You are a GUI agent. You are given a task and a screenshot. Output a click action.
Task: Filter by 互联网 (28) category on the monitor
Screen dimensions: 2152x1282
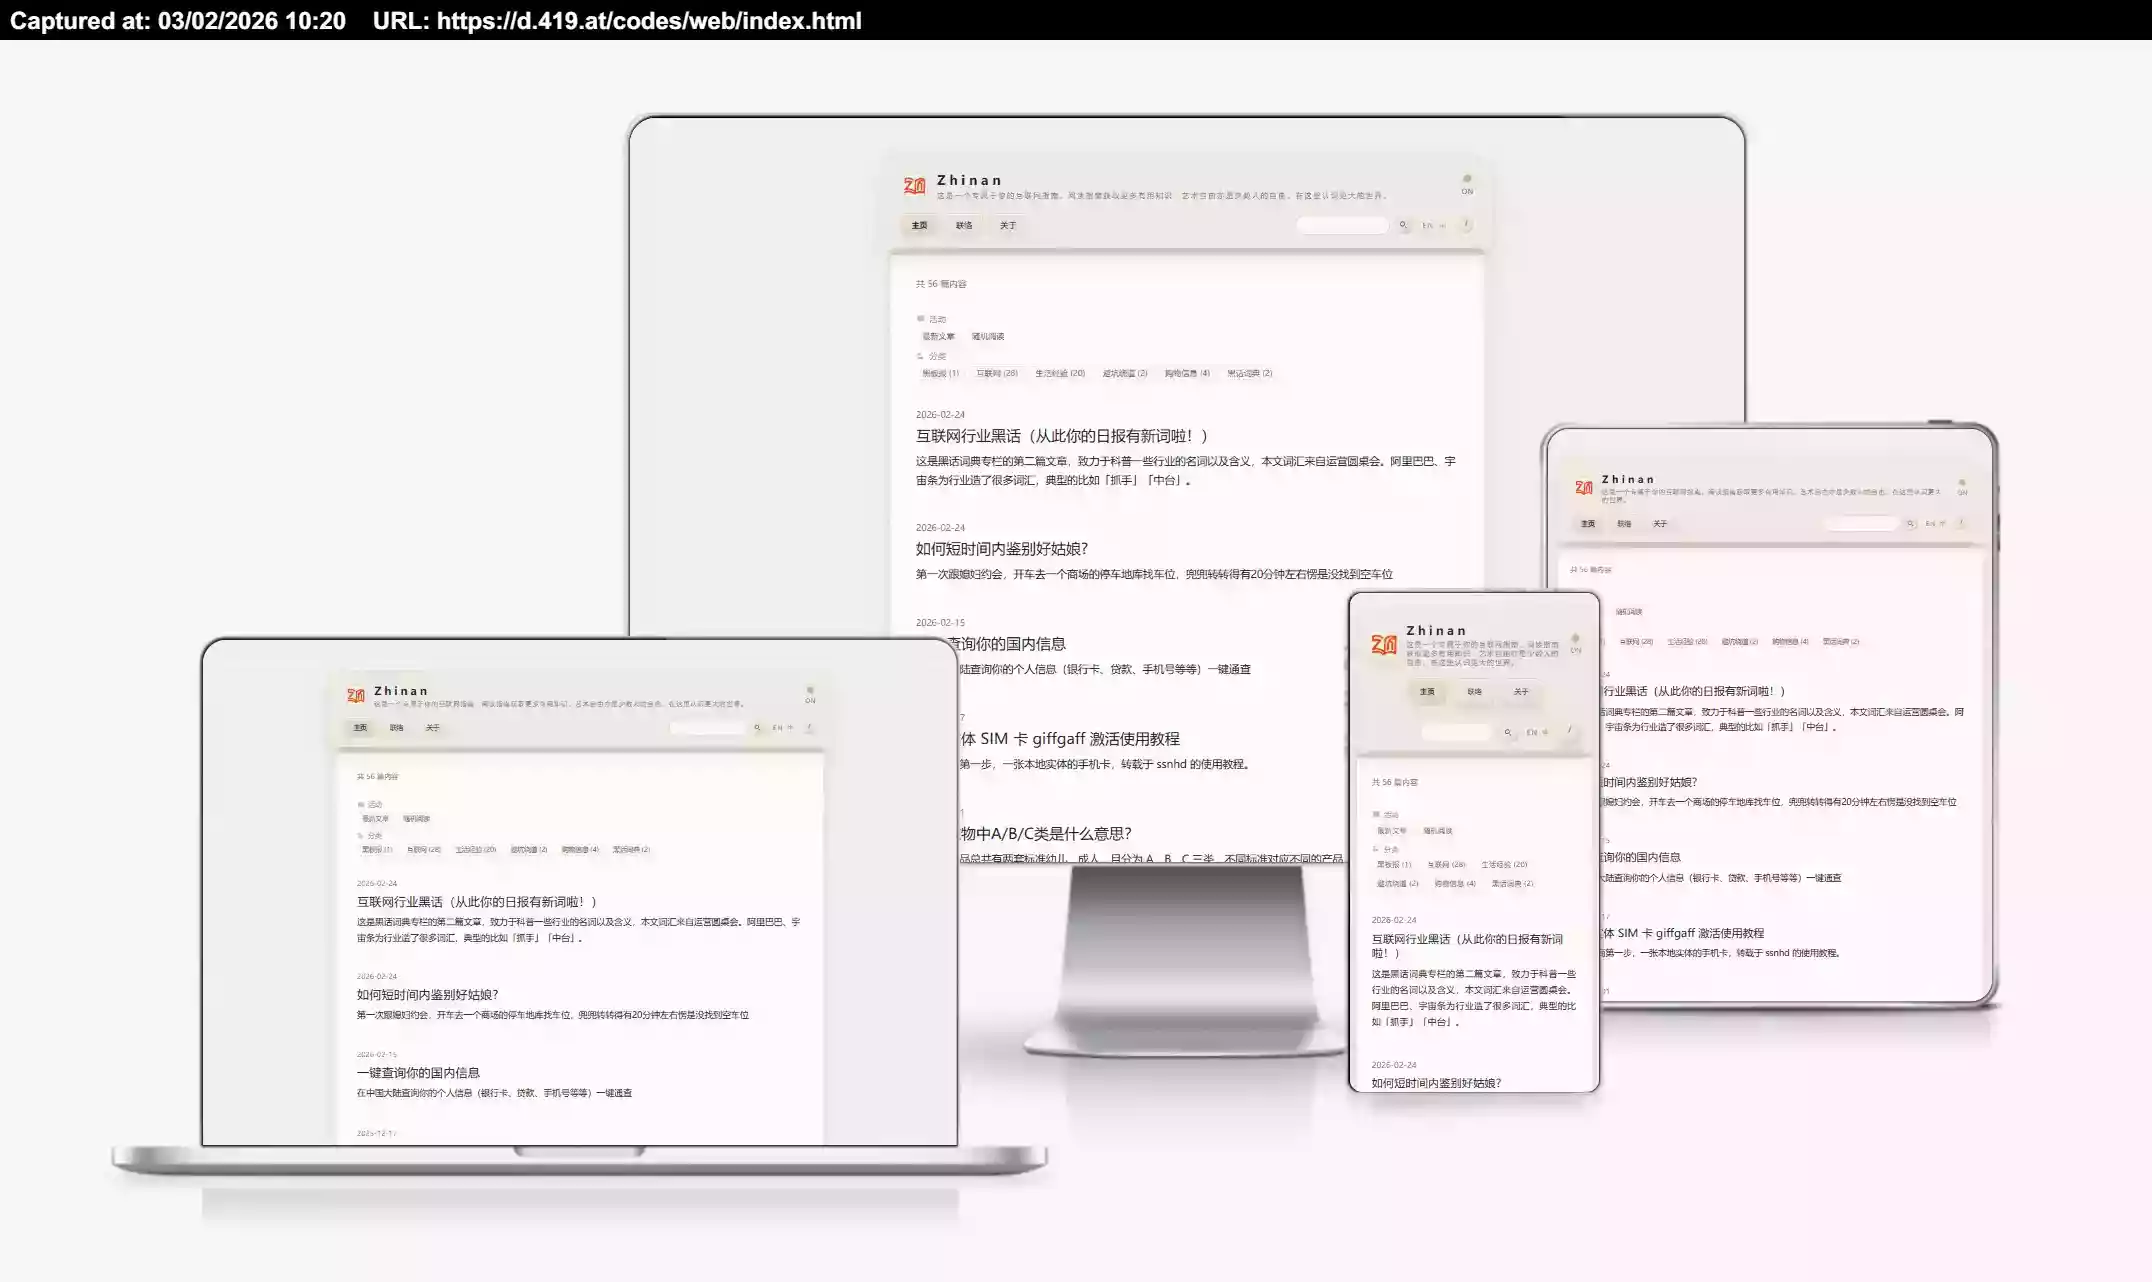point(997,373)
